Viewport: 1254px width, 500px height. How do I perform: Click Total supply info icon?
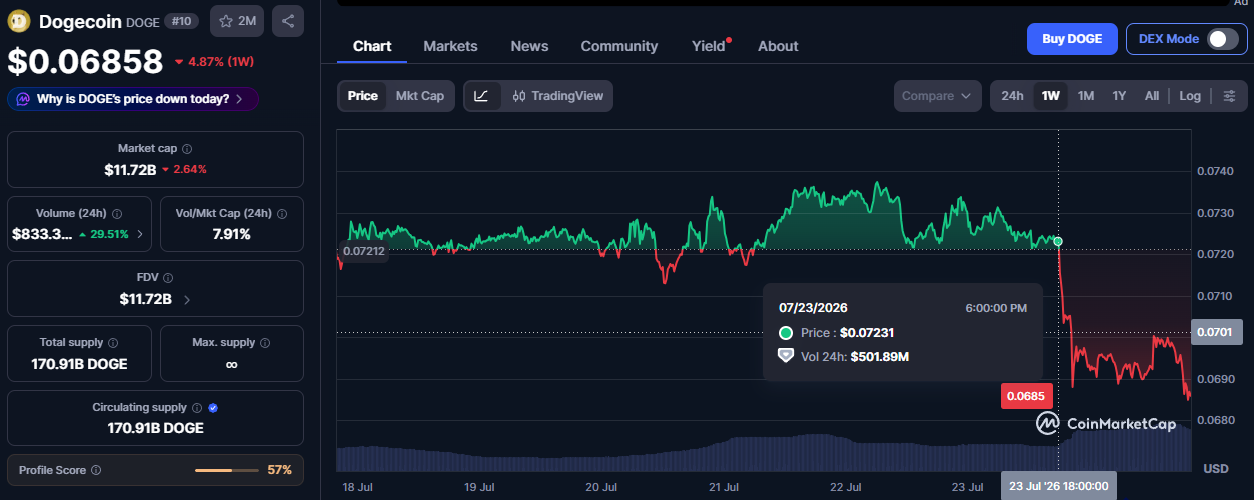tap(112, 343)
